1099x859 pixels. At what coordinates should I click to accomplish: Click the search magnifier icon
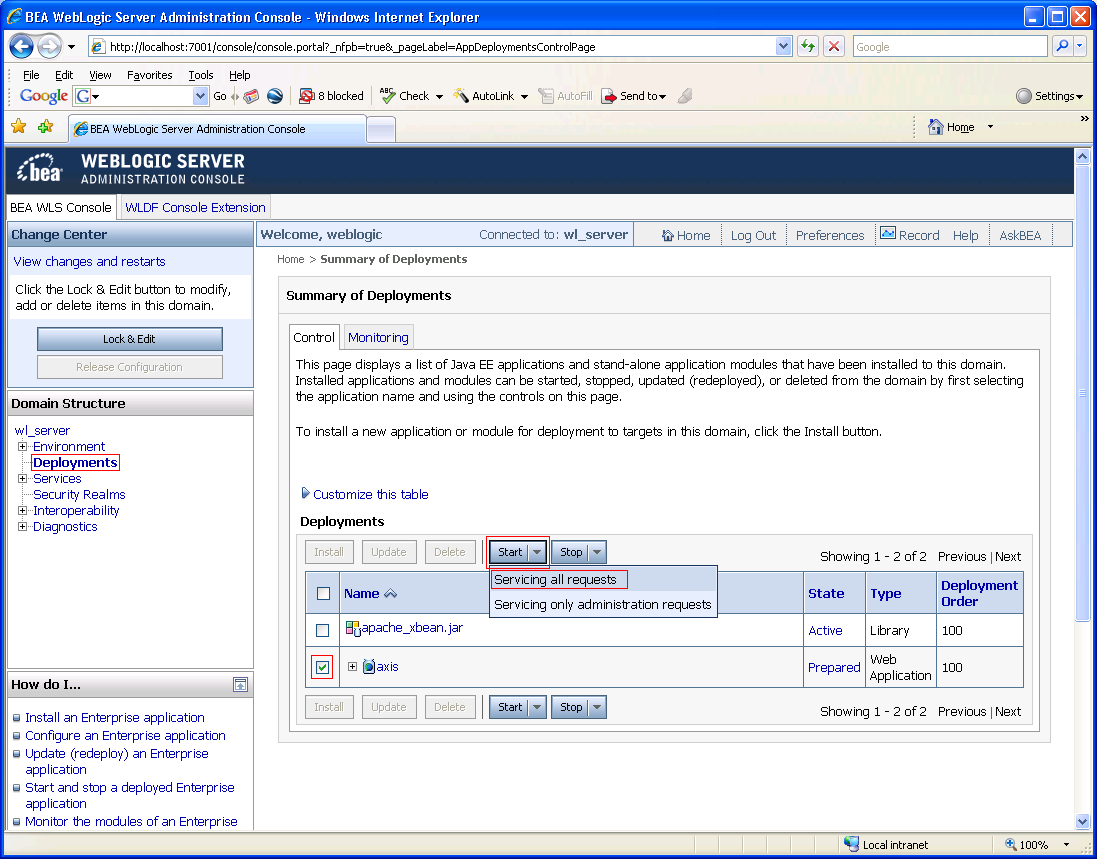(1063, 46)
